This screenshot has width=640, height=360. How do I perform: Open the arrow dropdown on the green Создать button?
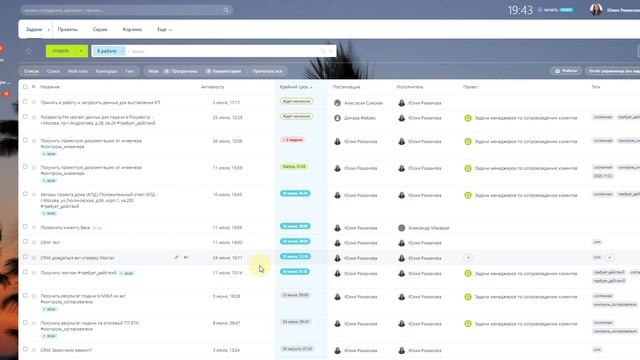click(81, 51)
